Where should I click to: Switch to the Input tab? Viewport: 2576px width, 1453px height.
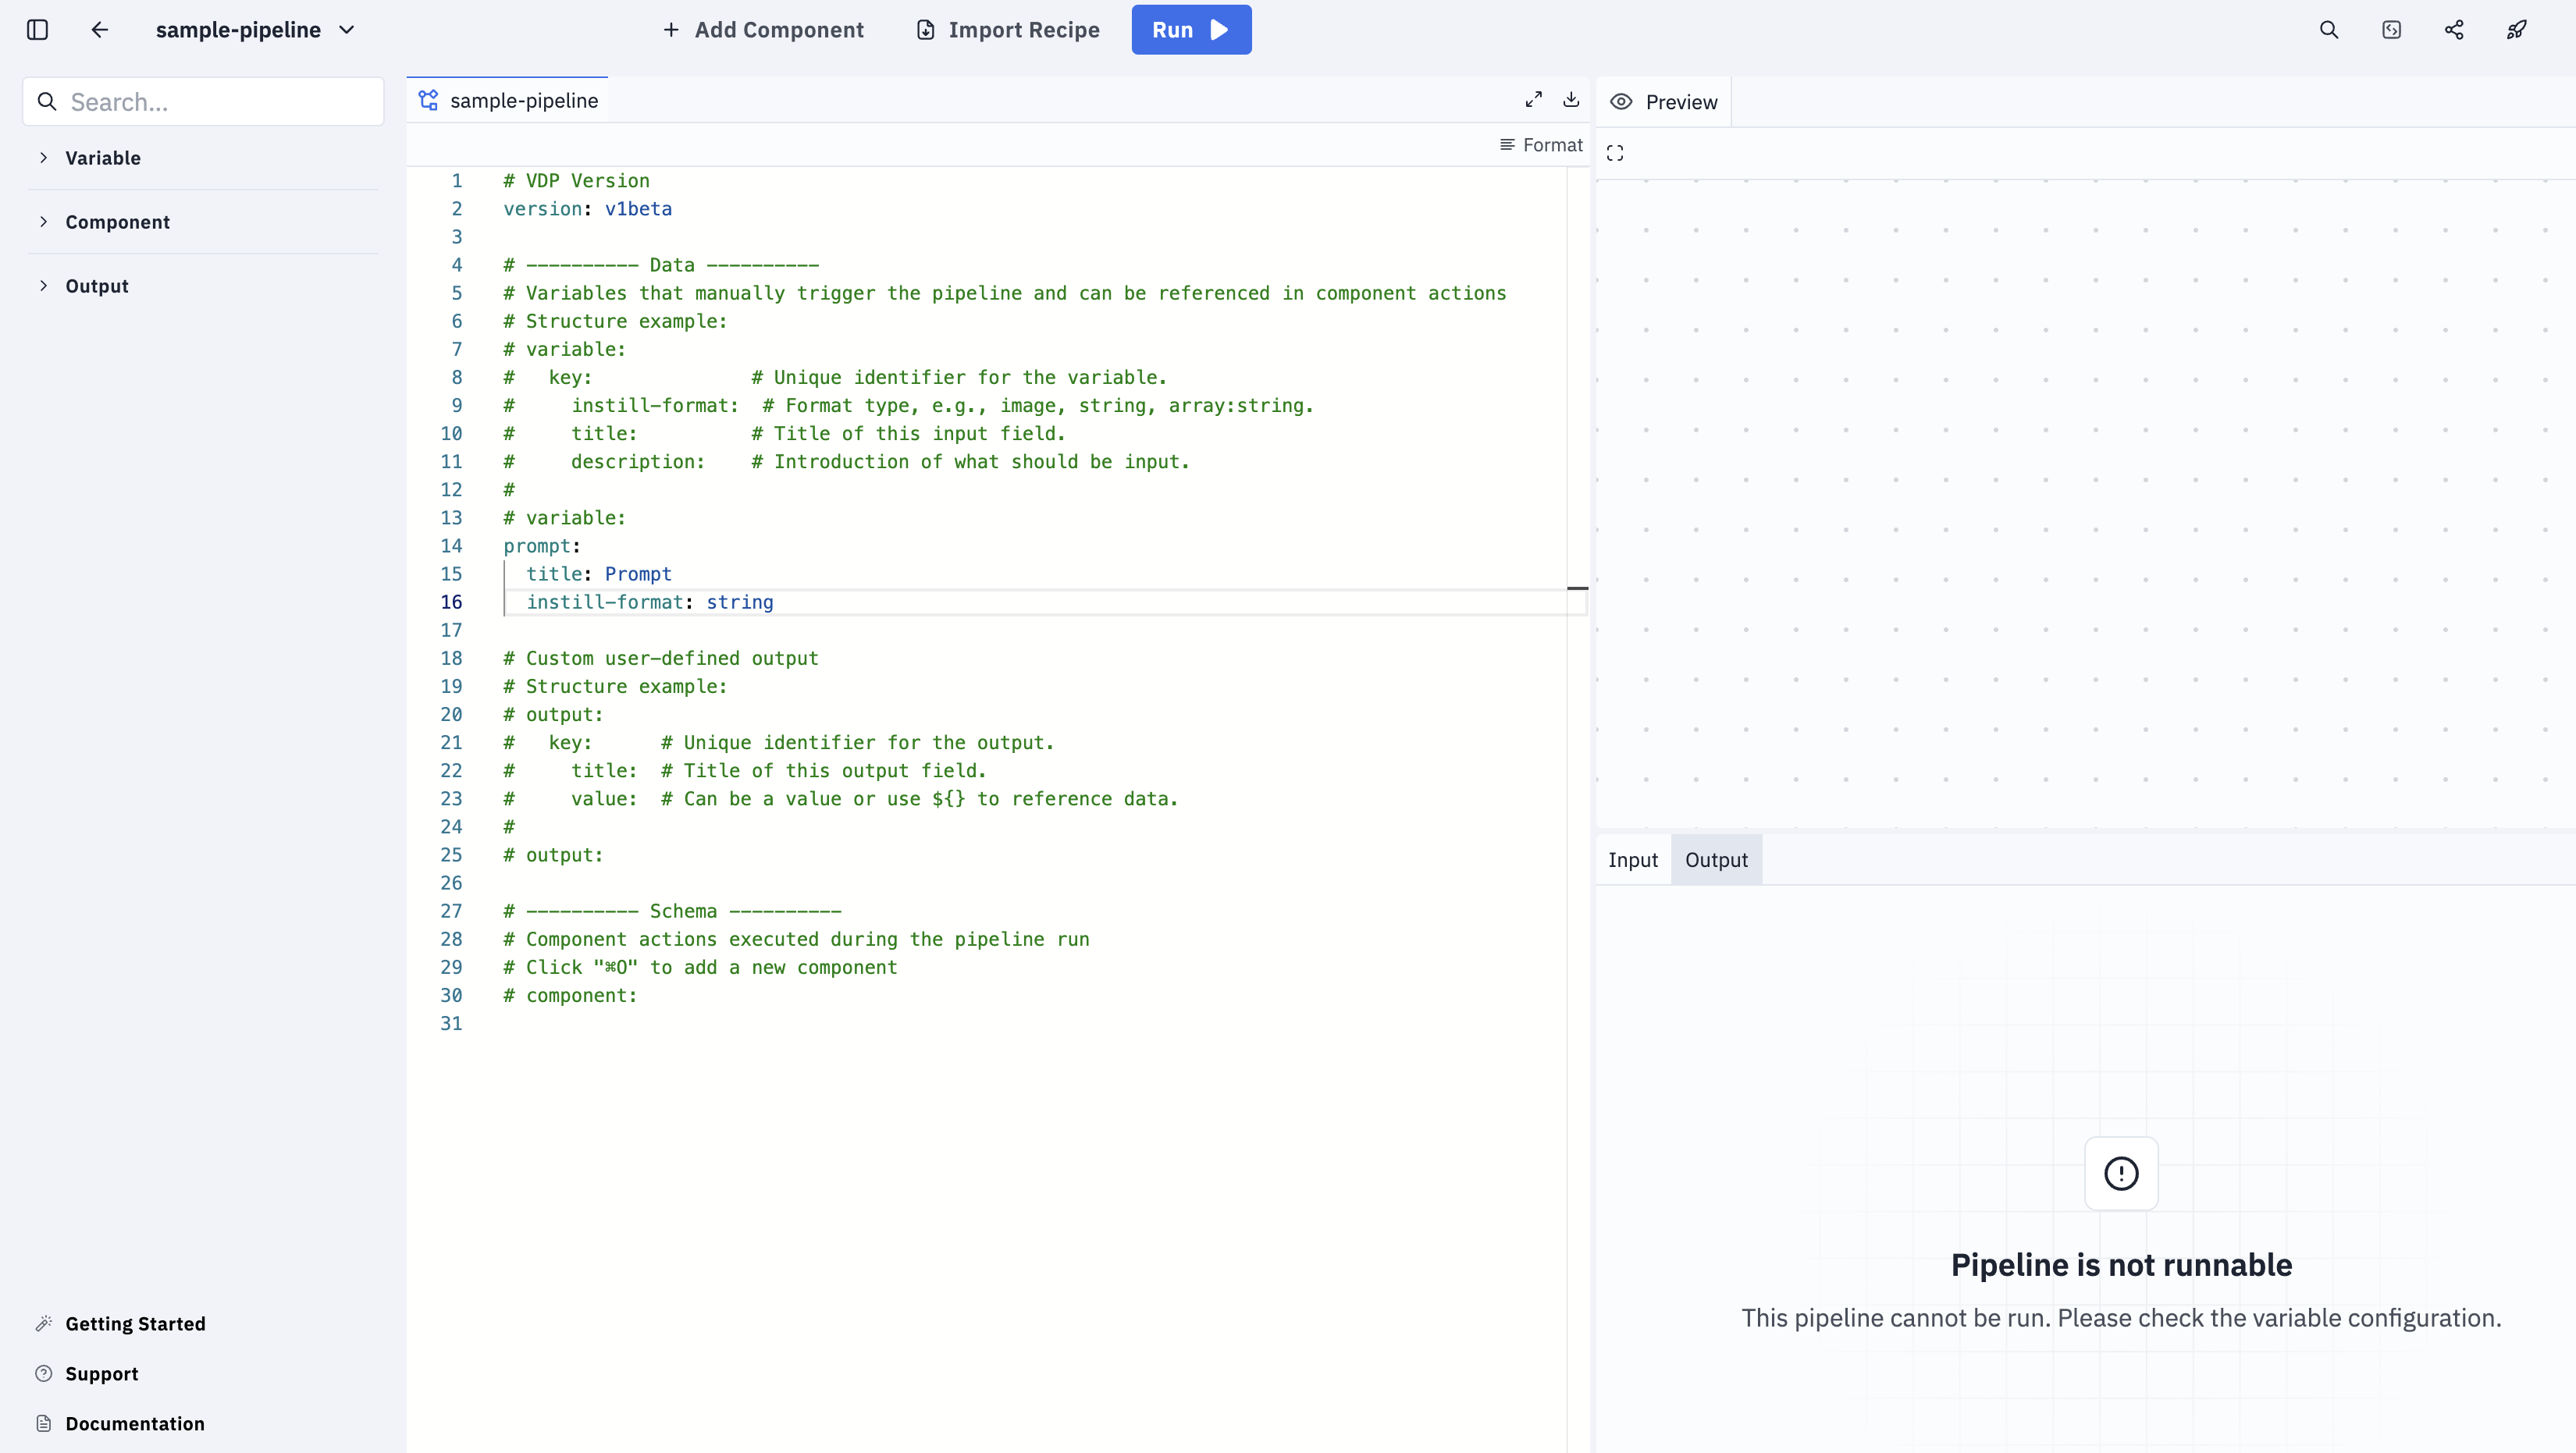pyautogui.click(x=1633, y=859)
